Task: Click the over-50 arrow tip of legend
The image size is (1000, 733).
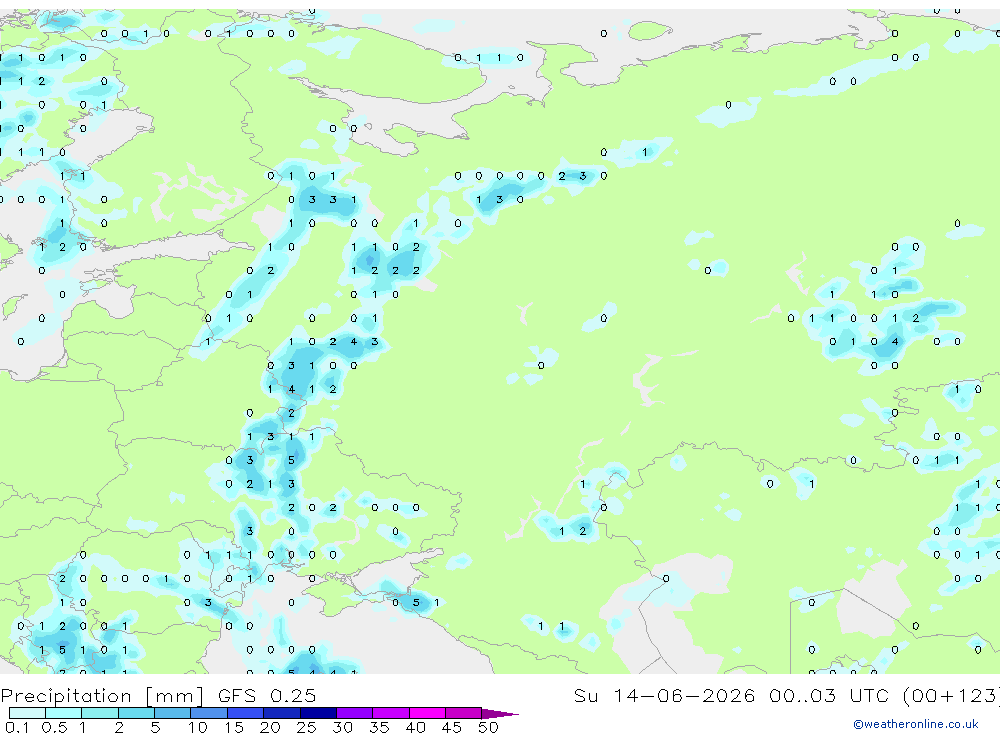Action: [501, 713]
